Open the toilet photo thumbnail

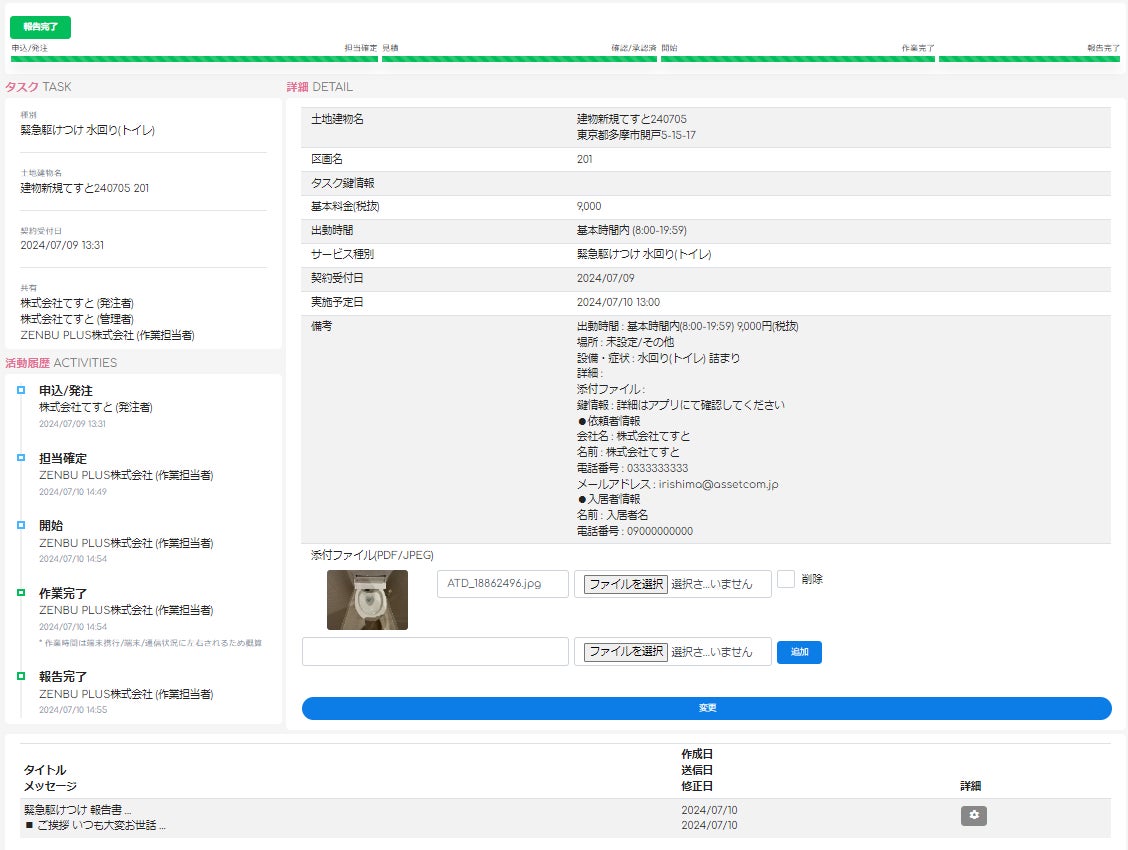[x=367, y=600]
